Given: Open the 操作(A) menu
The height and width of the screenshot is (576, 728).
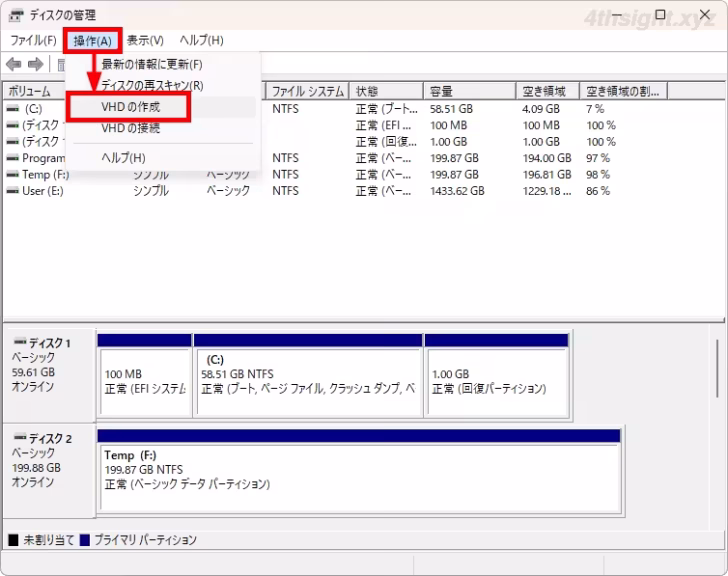Looking at the screenshot, I should click(x=92, y=41).
